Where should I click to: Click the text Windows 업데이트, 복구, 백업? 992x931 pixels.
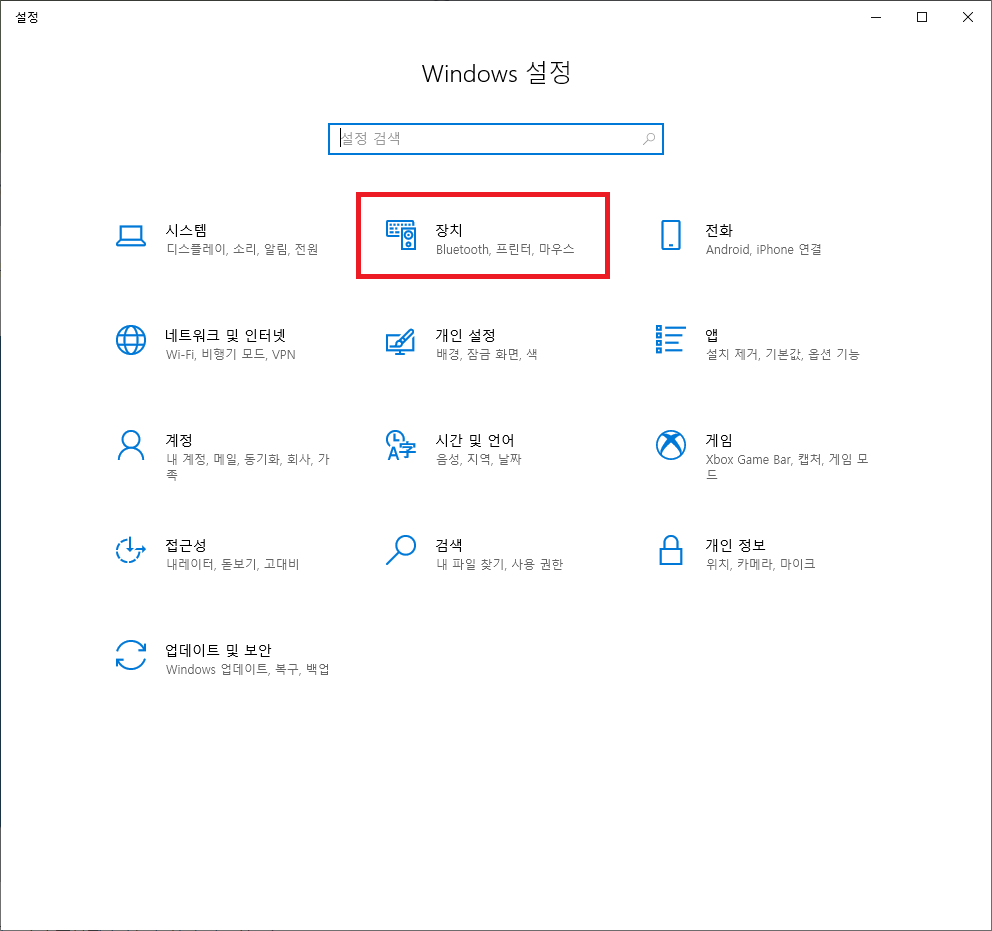[247, 669]
